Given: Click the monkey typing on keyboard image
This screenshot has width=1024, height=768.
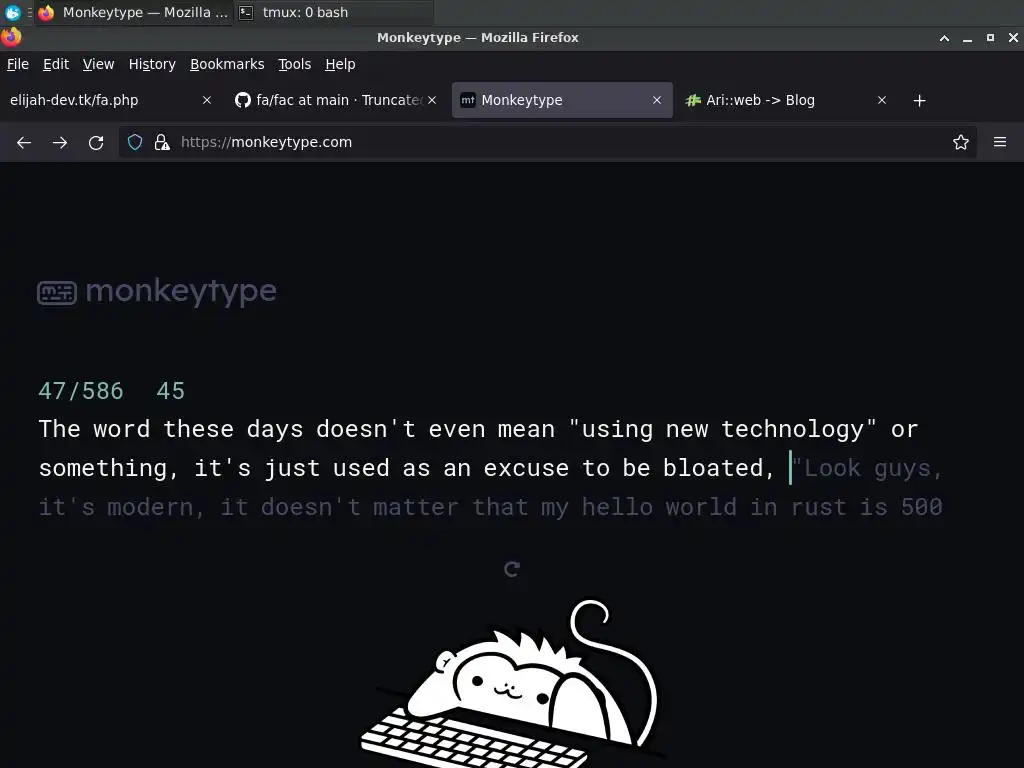Looking at the screenshot, I should point(512,684).
